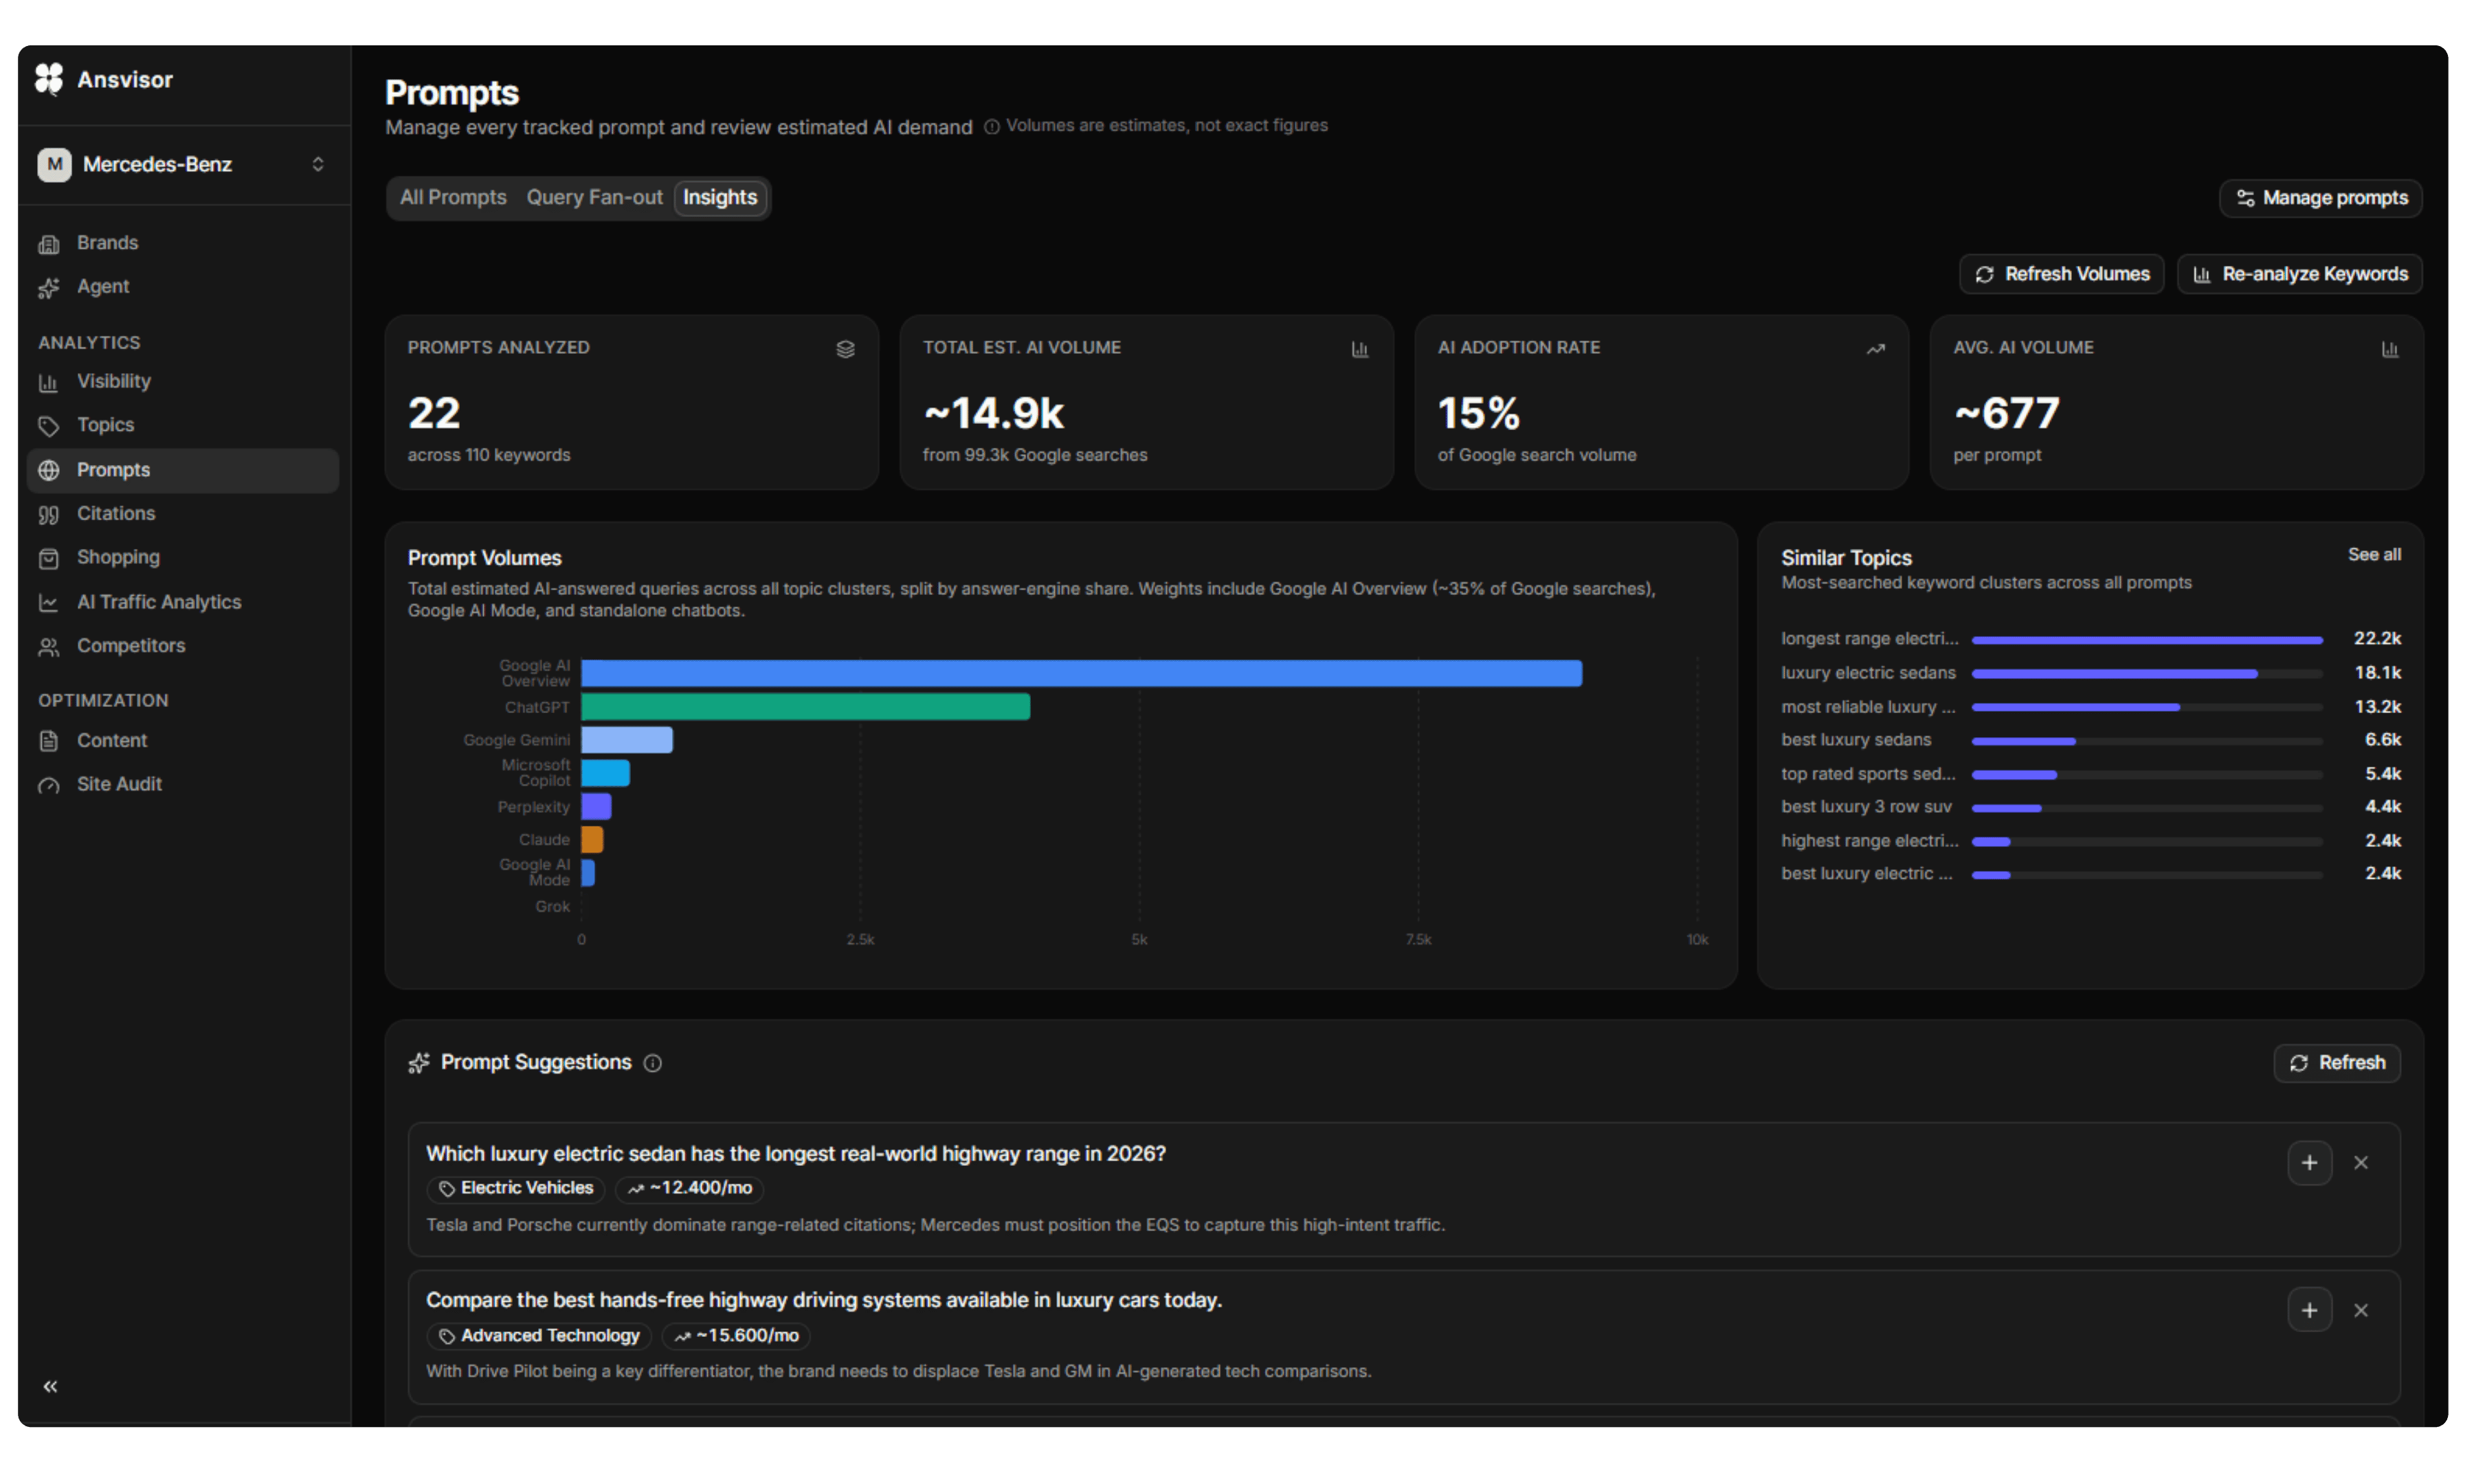Viewport: 2474px width, 1484px height.
Task: Dismiss the longest highway range prompt suggestion
Action: click(2360, 1163)
